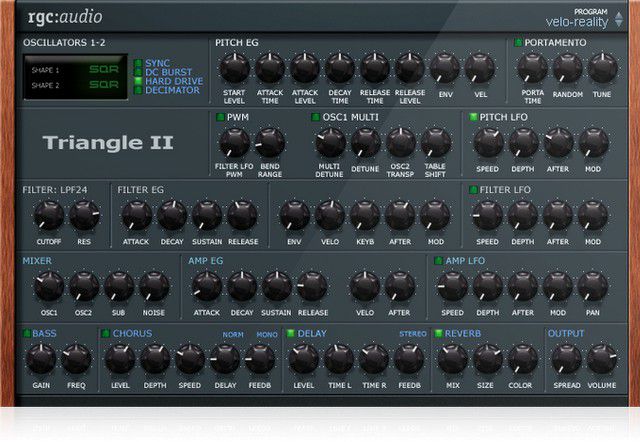Toggle the FILTER LFO LED
The width and height of the screenshot is (640, 442).
(x=473, y=190)
